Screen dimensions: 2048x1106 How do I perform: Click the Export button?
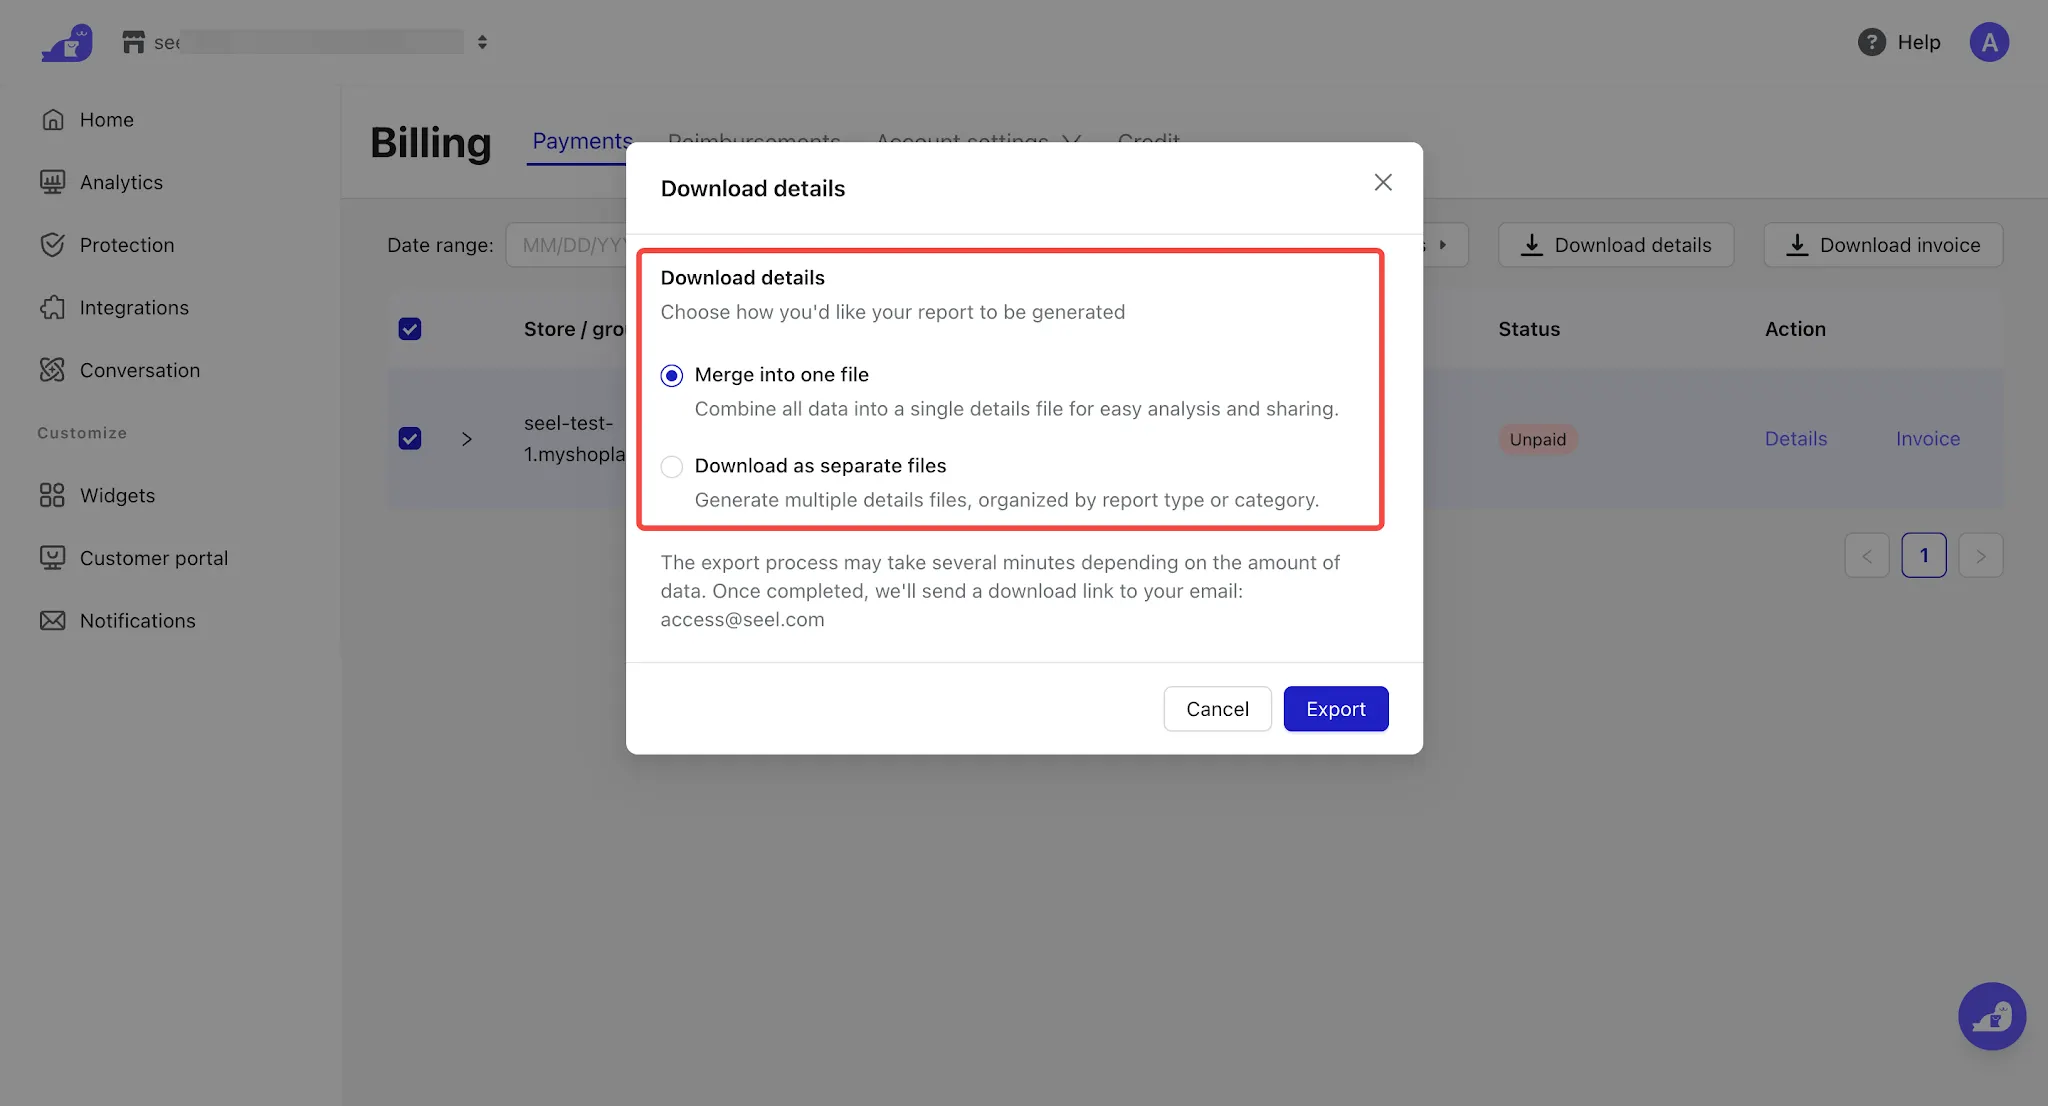(1336, 709)
